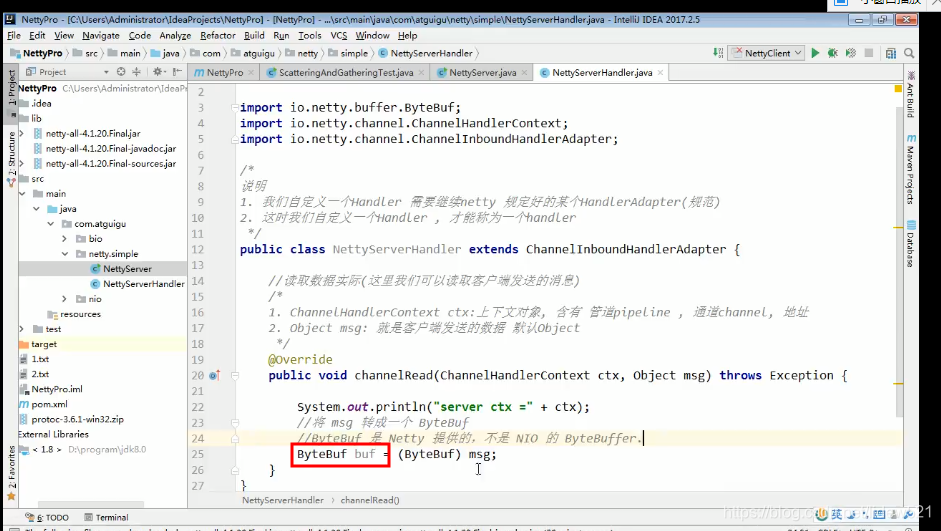Image resolution: width=941 pixels, height=531 pixels.
Task: Open Project panel settings gear
Action: pyautogui.click(x=157, y=72)
